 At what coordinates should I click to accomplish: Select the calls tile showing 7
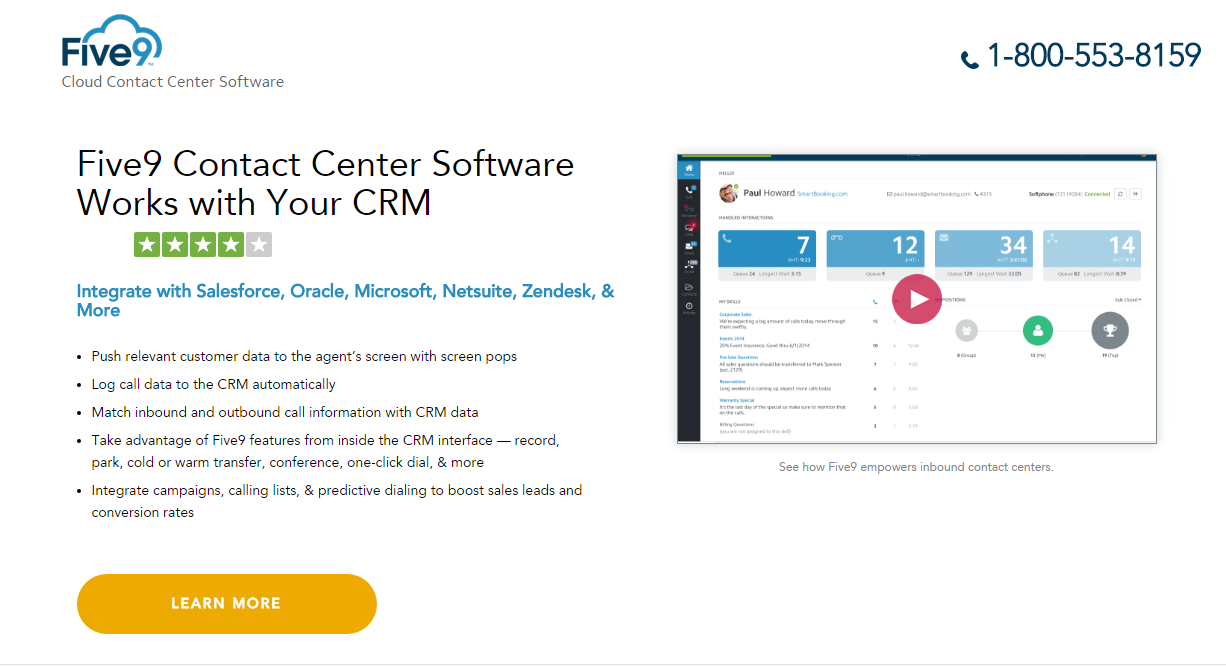(767, 255)
